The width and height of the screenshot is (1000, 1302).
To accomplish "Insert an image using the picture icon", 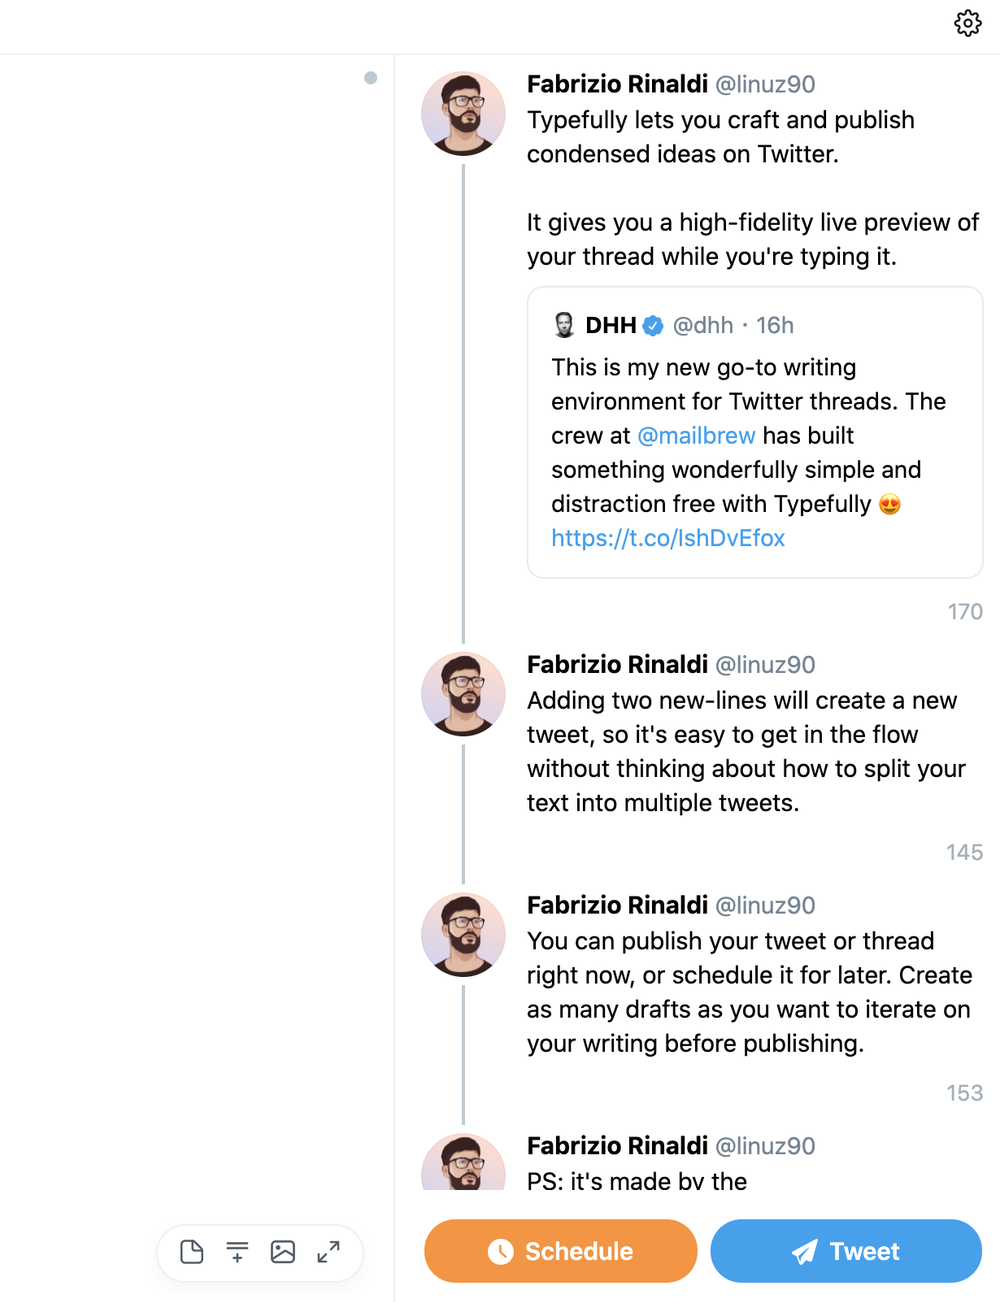I will 283,1251.
